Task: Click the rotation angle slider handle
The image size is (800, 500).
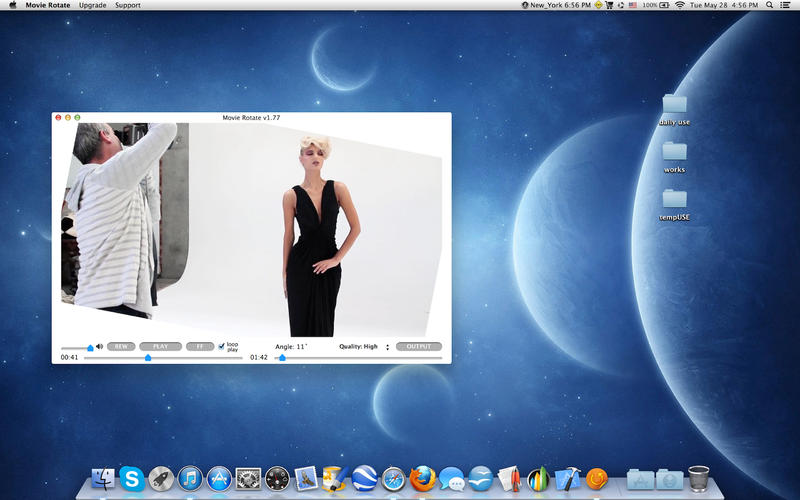Action: 282,358
